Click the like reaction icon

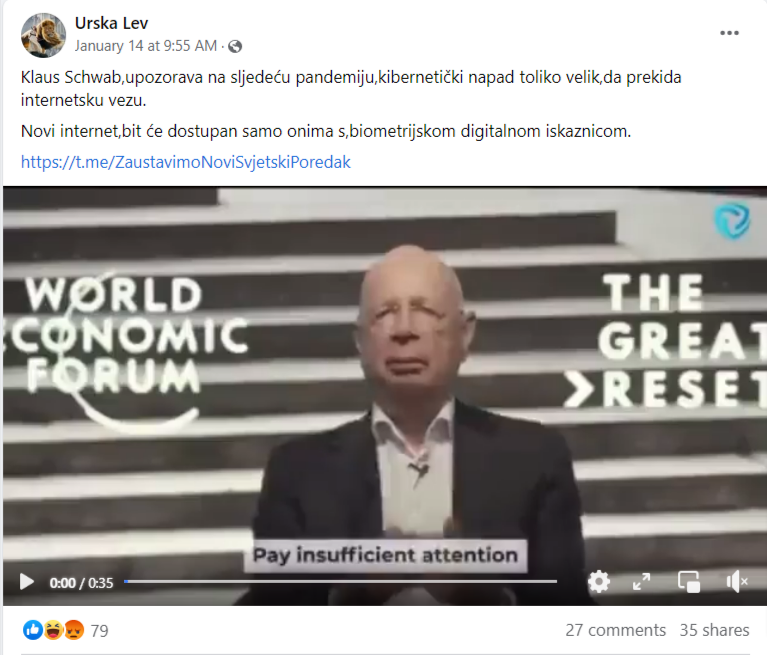pos(33,630)
